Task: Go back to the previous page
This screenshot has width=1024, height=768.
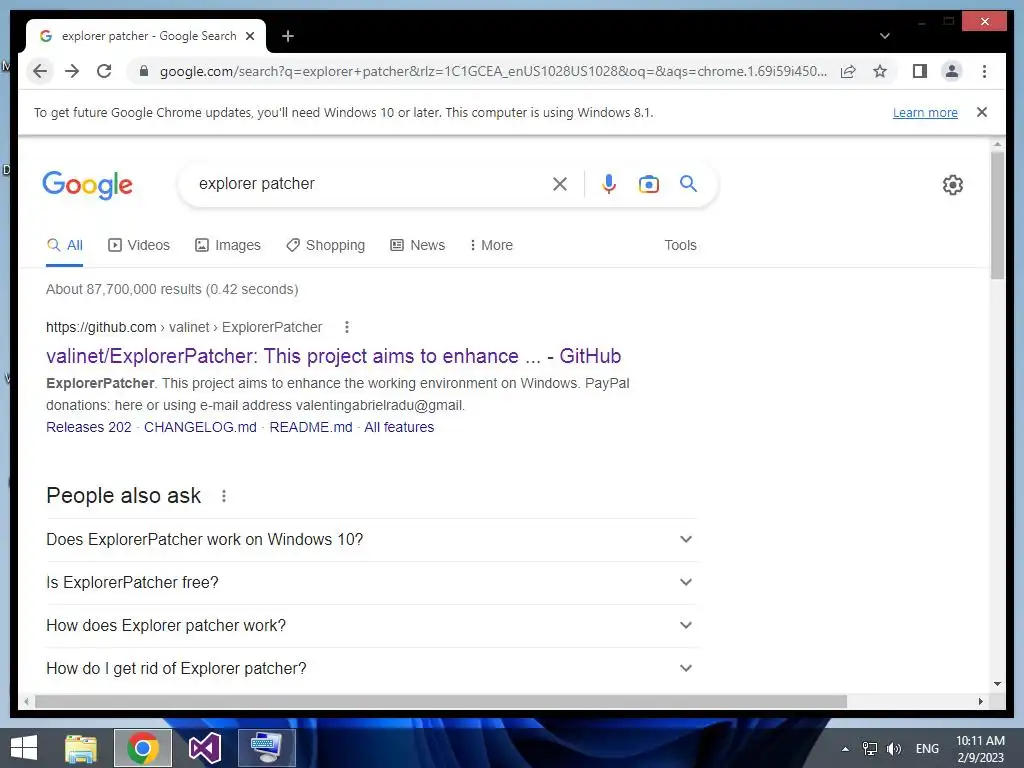Action: point(40,71)
